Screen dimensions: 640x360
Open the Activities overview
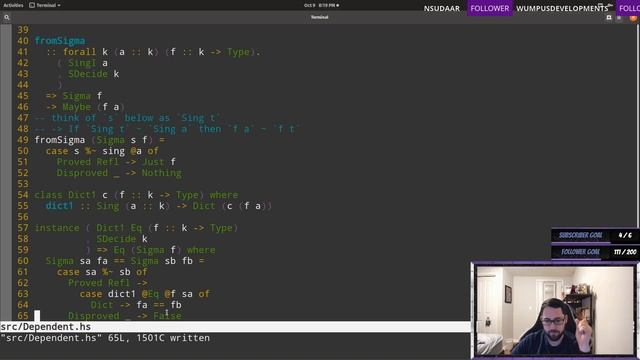tap(13, 5)
